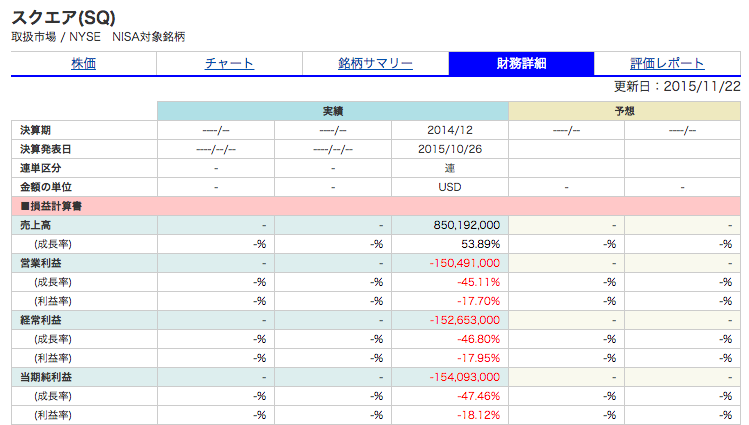The width and height of the screenshot is (749, 425).
Task: Click the 経常利益 row label
Action: (x=41, y=320)
